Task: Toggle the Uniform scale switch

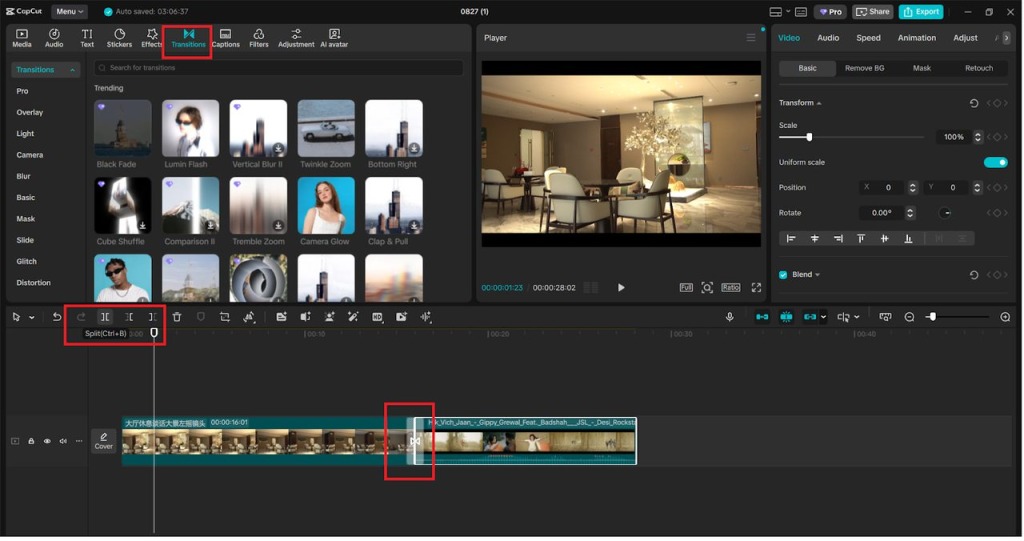Action: (x=995, y=162)
